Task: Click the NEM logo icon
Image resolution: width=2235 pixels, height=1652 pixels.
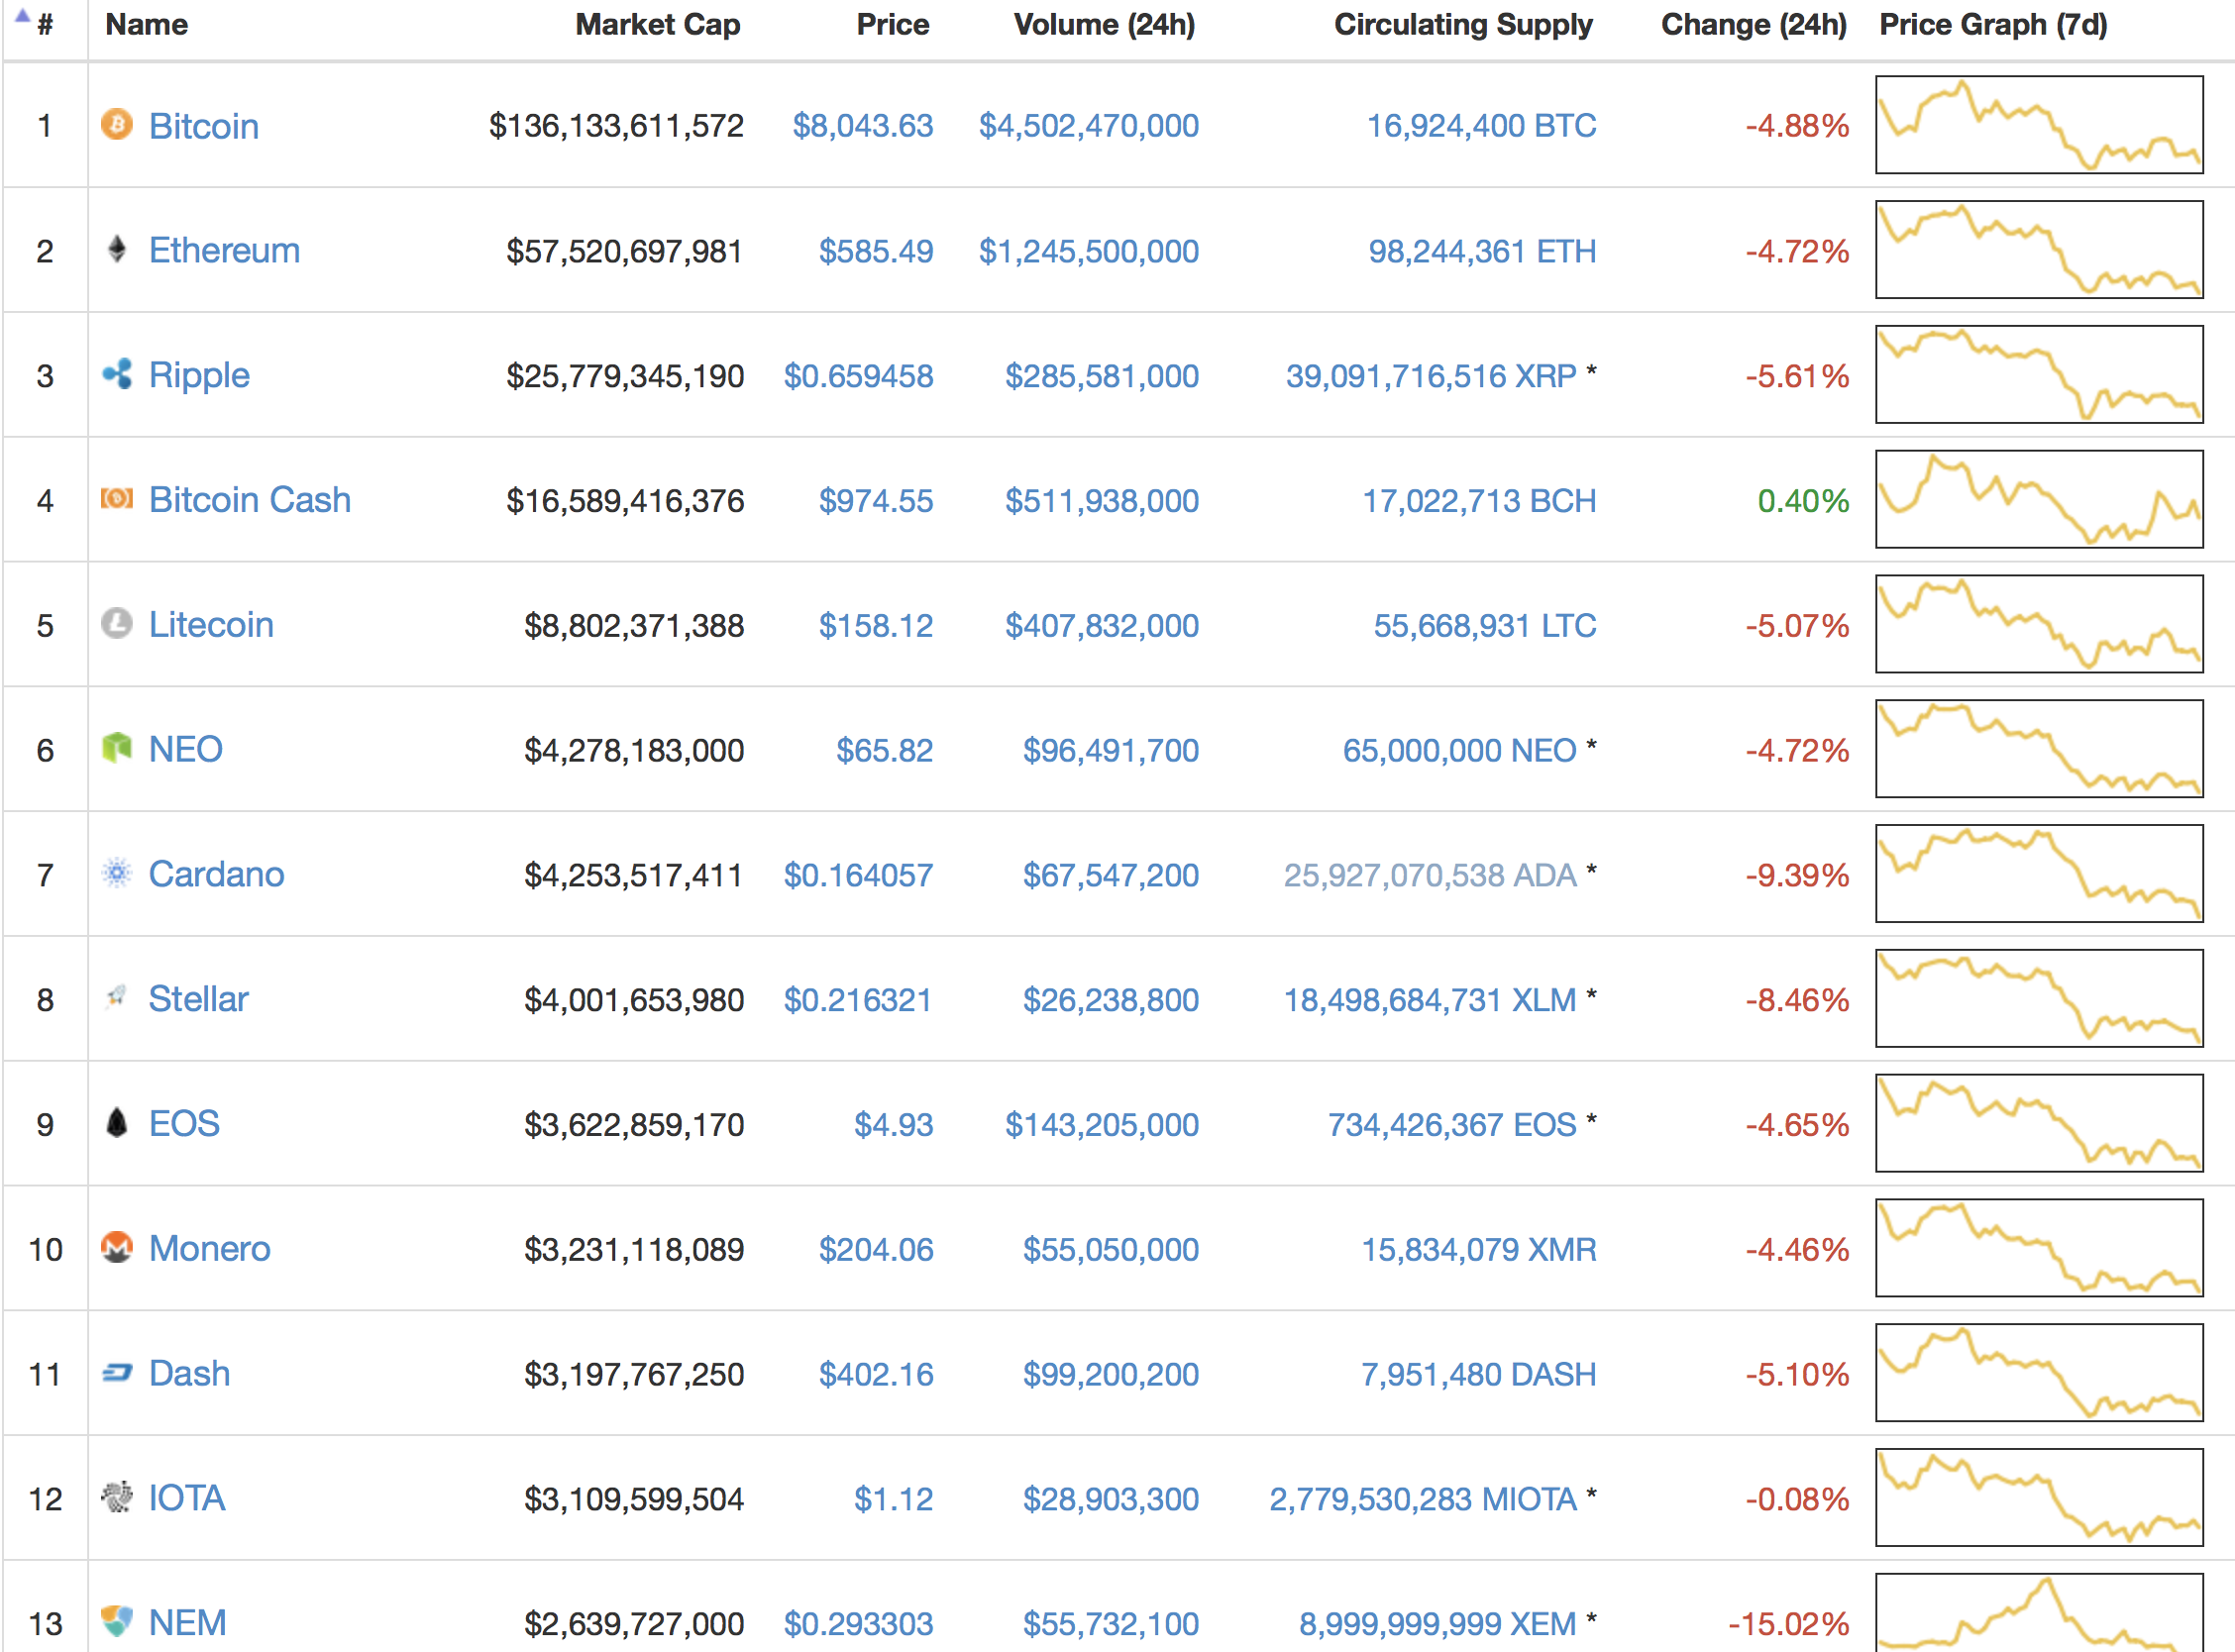Action: click(117, 1621)
